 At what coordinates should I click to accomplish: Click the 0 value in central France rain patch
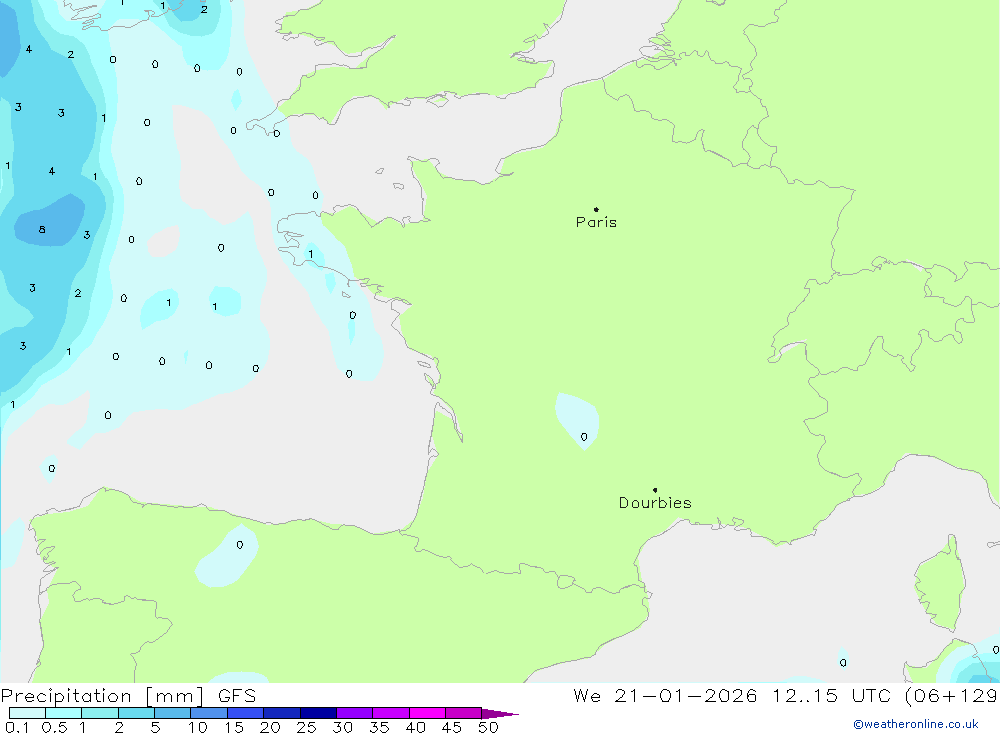tap(584, 437)
